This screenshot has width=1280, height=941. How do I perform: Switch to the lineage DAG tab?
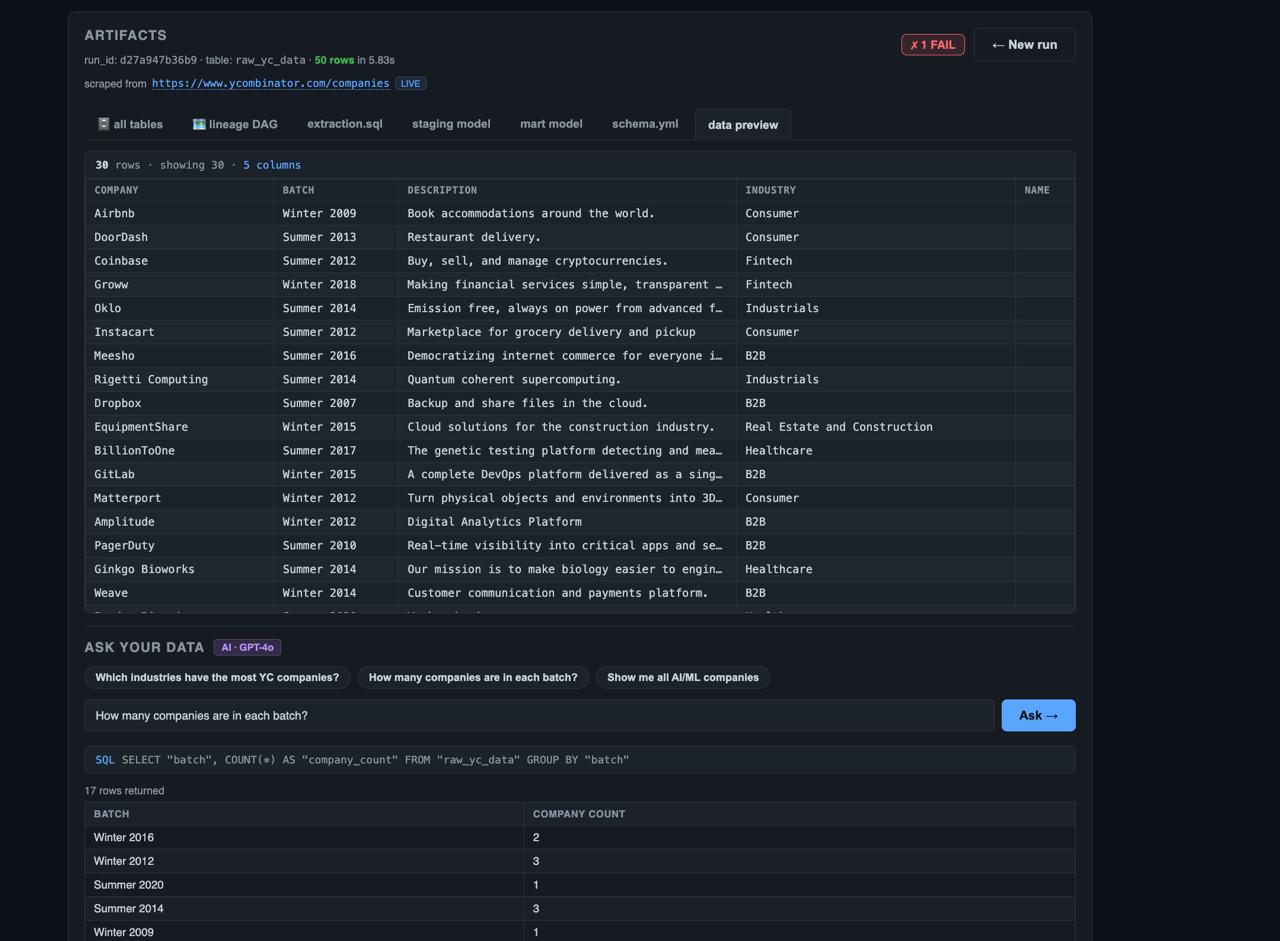235,124
